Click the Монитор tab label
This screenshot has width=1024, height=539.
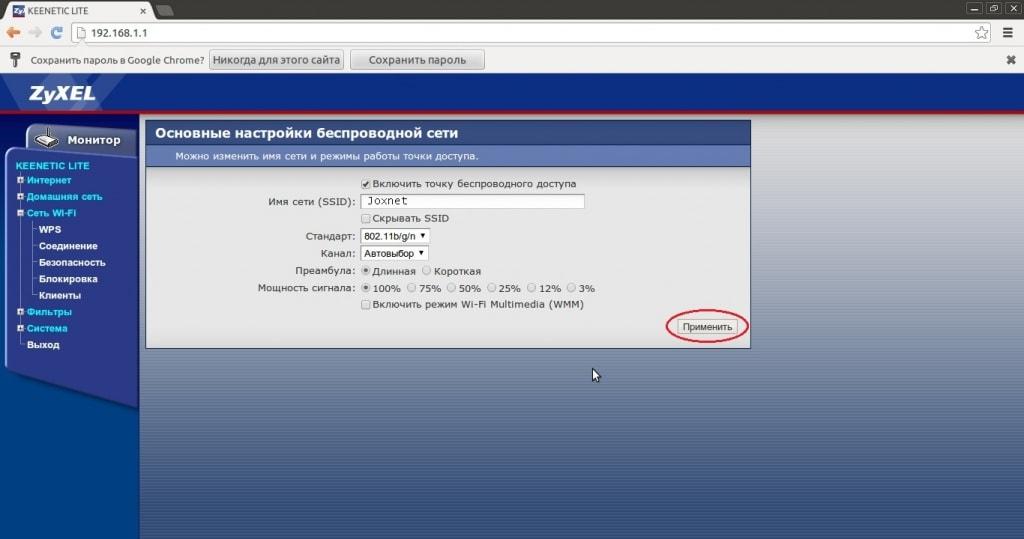pos(94,140)
